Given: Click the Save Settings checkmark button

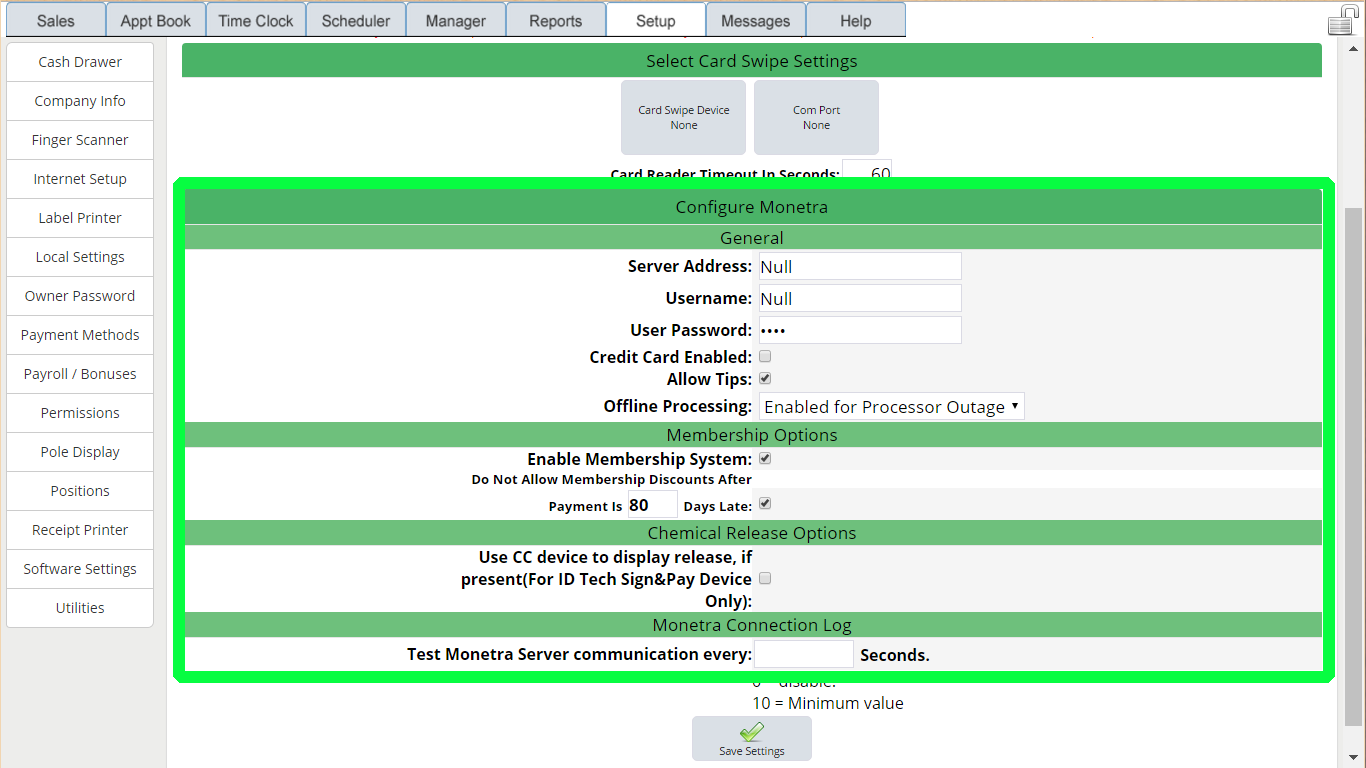Looking at the screenshot, I should 752,739.
